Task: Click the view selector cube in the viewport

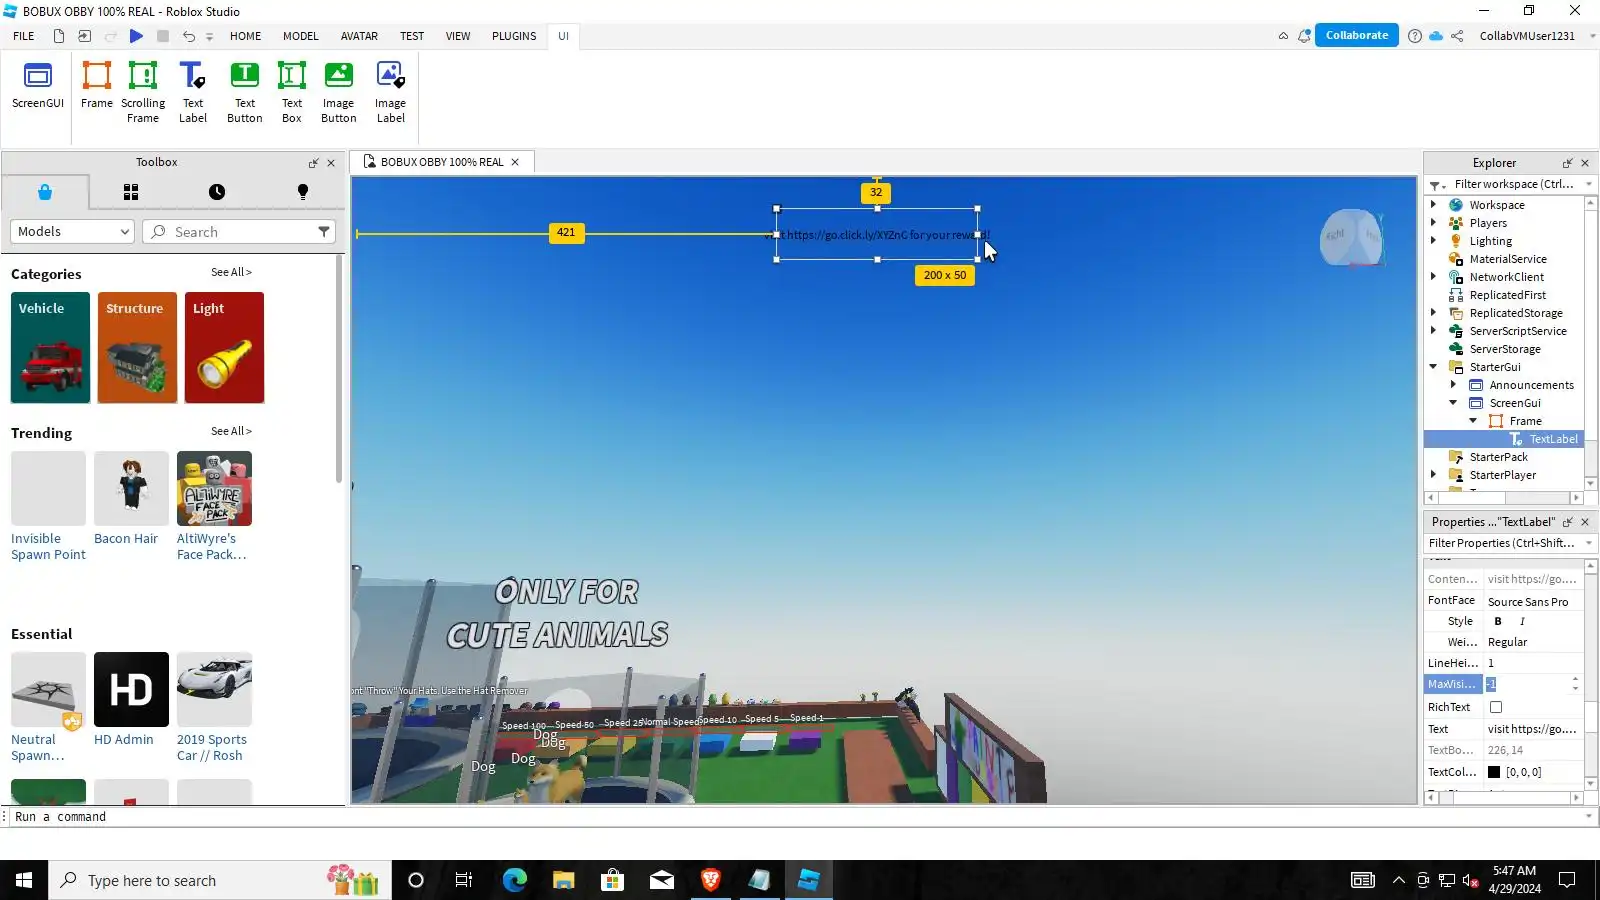Action: tap(1353, 238)
